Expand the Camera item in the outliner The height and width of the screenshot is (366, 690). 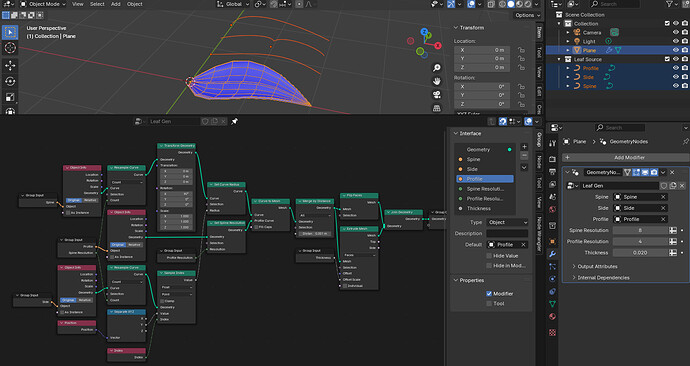(568, 33)
